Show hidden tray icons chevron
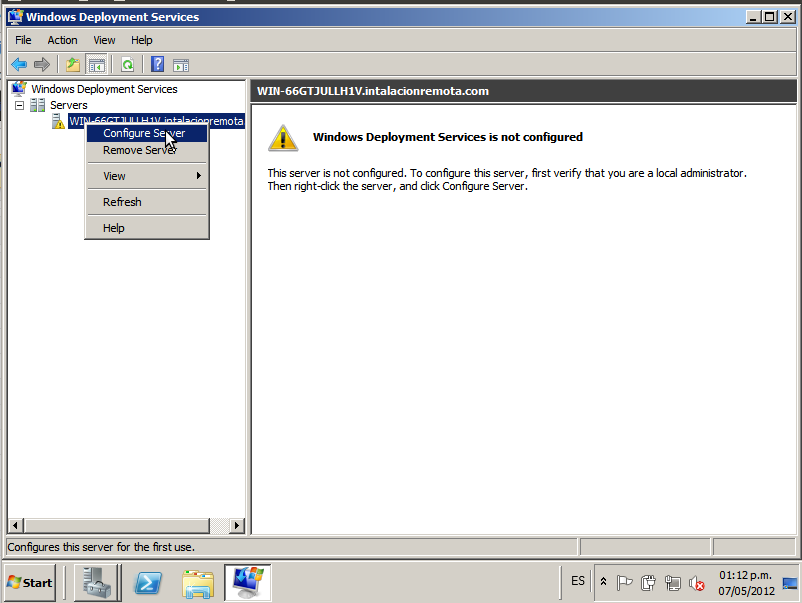This screenshot has width=802, height=603. tap(604, 582)
